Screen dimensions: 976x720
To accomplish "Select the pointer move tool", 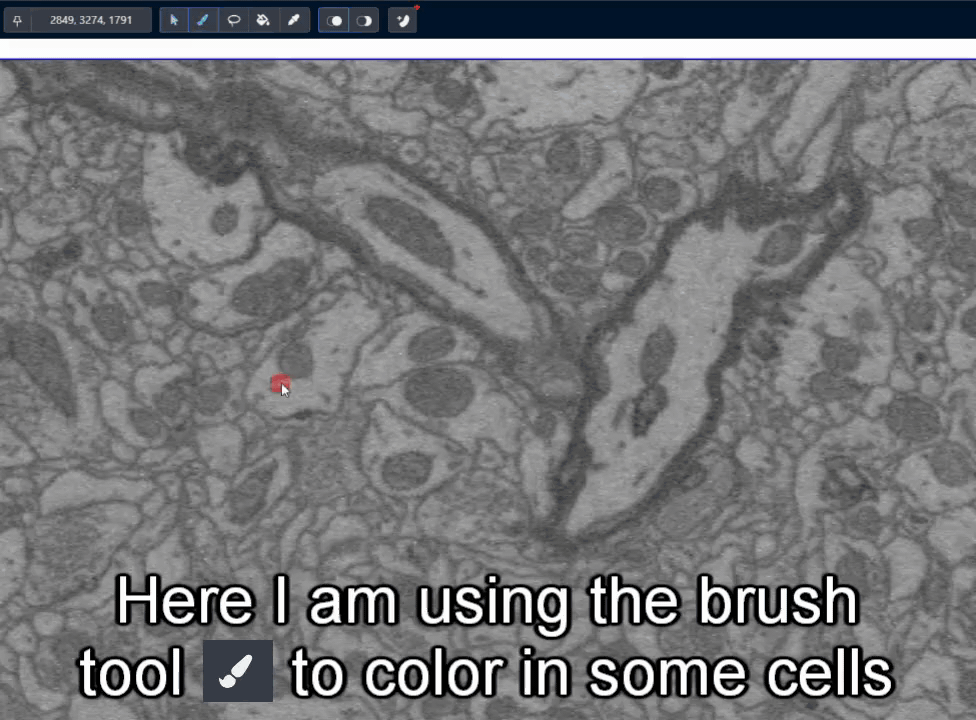I will pos(174,21).
